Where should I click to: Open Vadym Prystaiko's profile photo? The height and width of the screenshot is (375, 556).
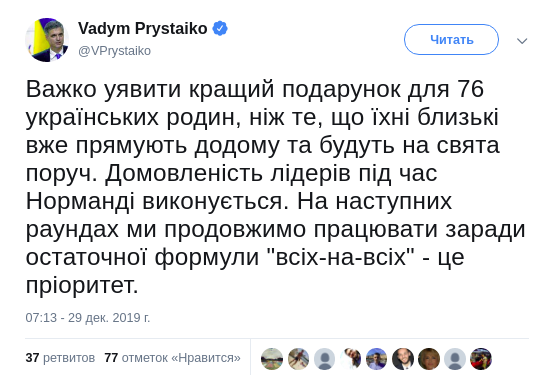click(47, 40)
